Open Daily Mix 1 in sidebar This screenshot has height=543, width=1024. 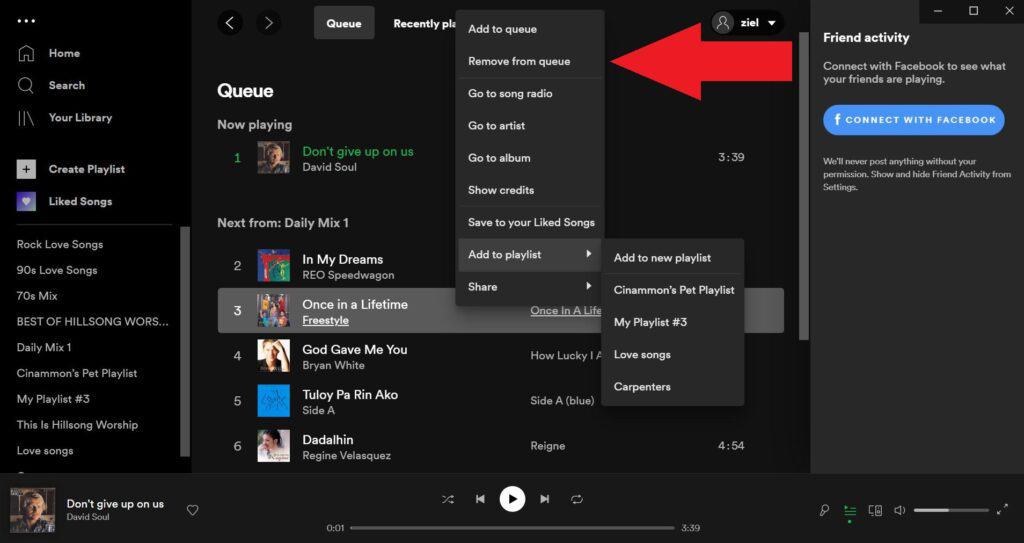click(44, 348)
